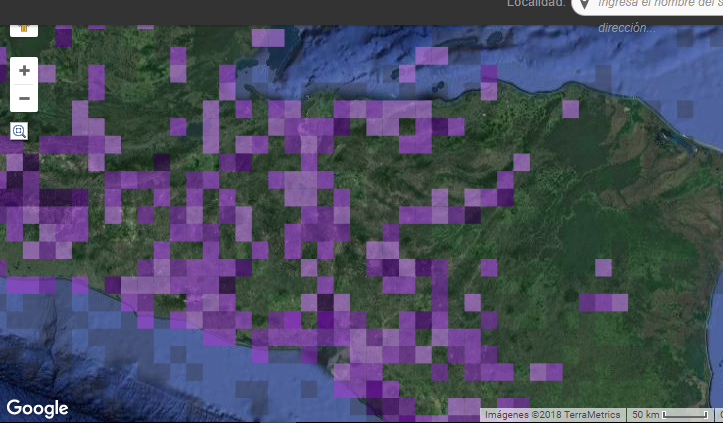Click the yellow Street View pegman icon
723x423 pixels.
(x=24, y=30)
